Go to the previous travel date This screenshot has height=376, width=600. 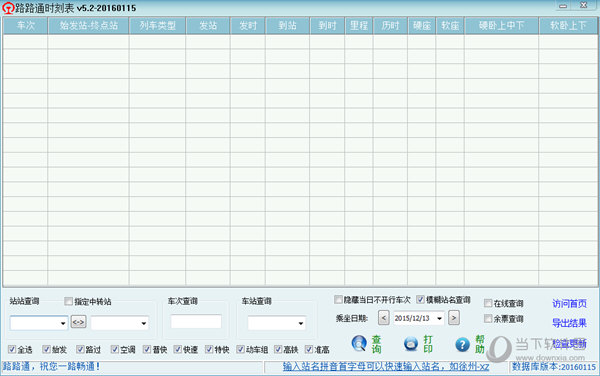pyautogui.click(x=383, y=317)
